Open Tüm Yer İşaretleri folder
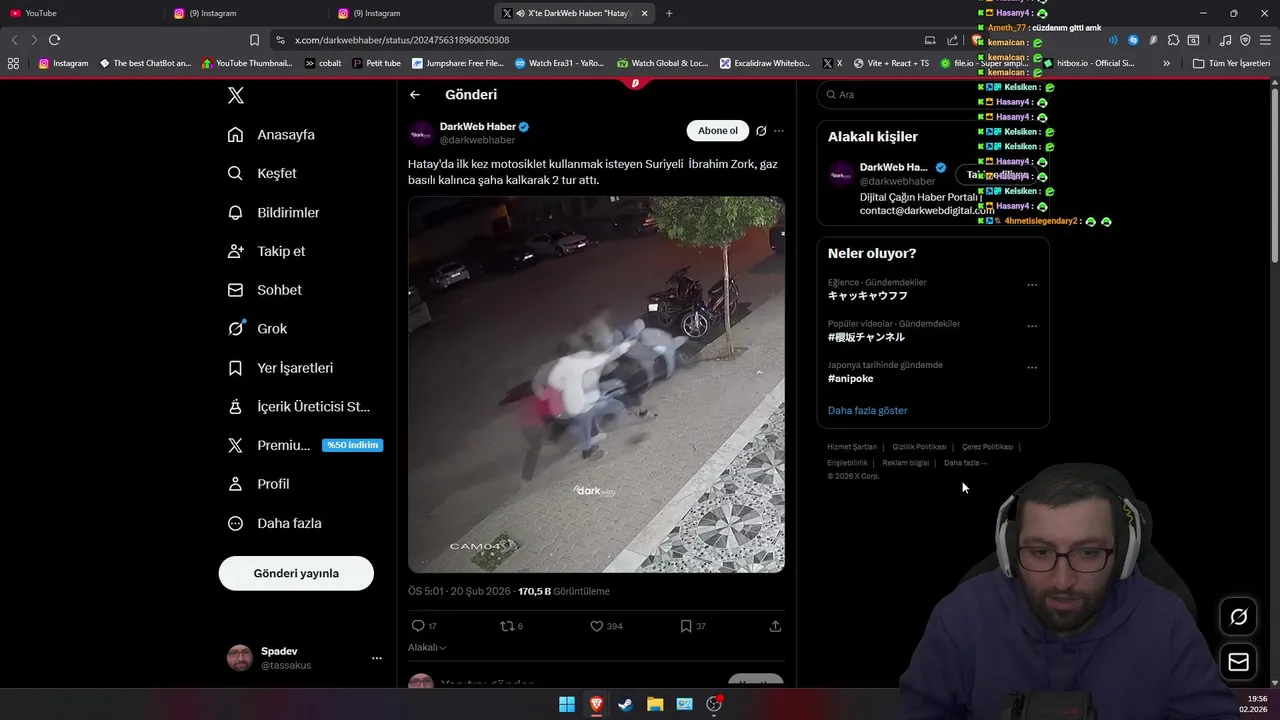The height and width of the screenshot is (720, 1280). [1231, 63]
